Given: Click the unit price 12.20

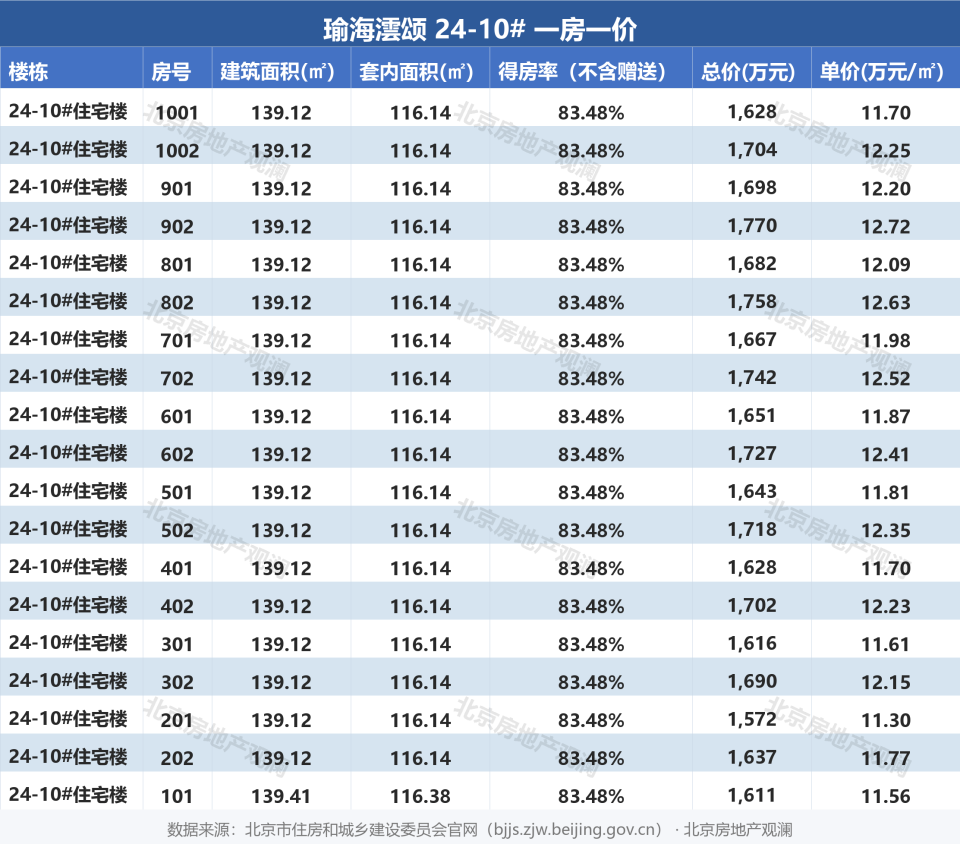Looking at the screenshot, I should 886,189.
